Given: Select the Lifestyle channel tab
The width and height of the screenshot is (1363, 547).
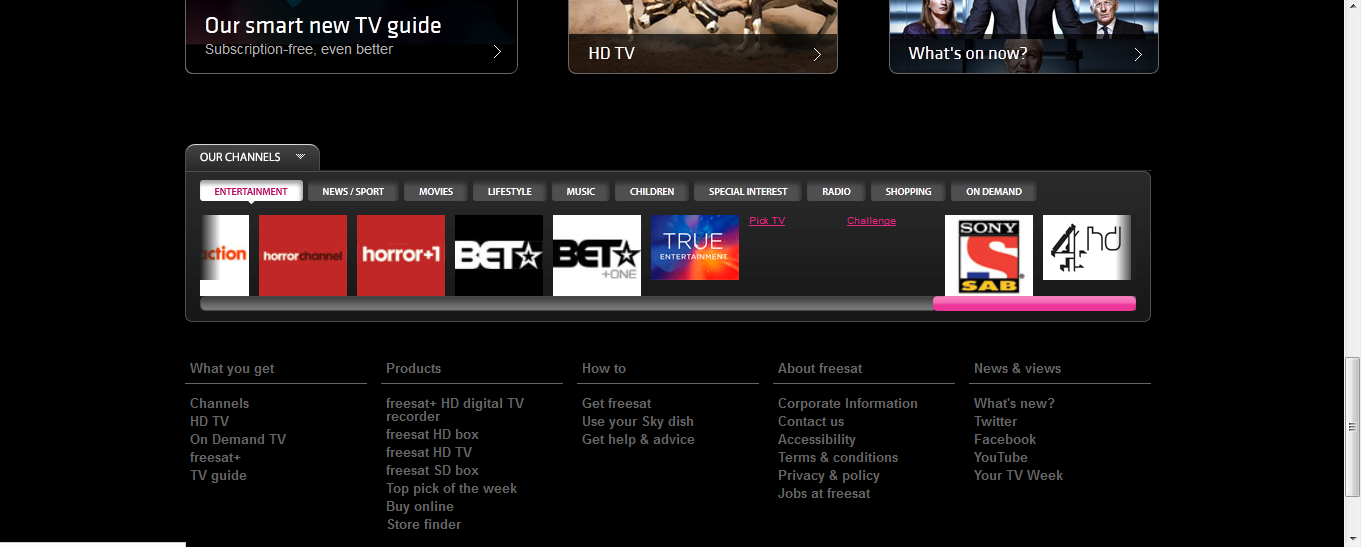Looking at the screenshot, I should coord(510,191).
